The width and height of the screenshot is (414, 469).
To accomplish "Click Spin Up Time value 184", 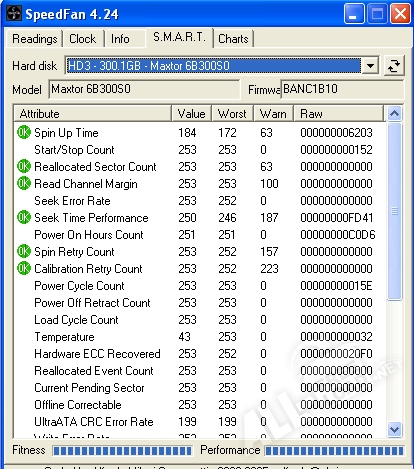I will click(187, 132).
